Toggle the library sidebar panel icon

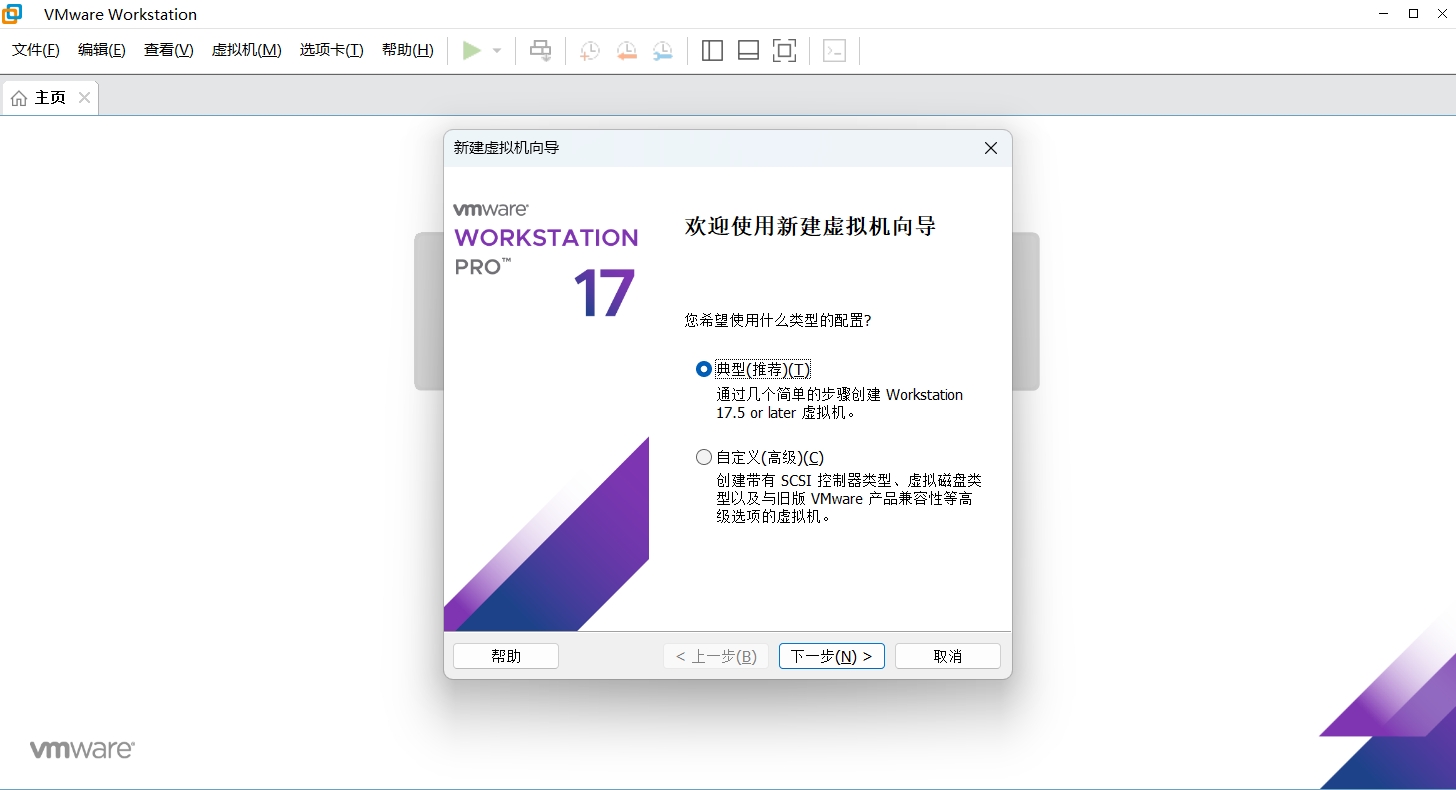point(712,51)
